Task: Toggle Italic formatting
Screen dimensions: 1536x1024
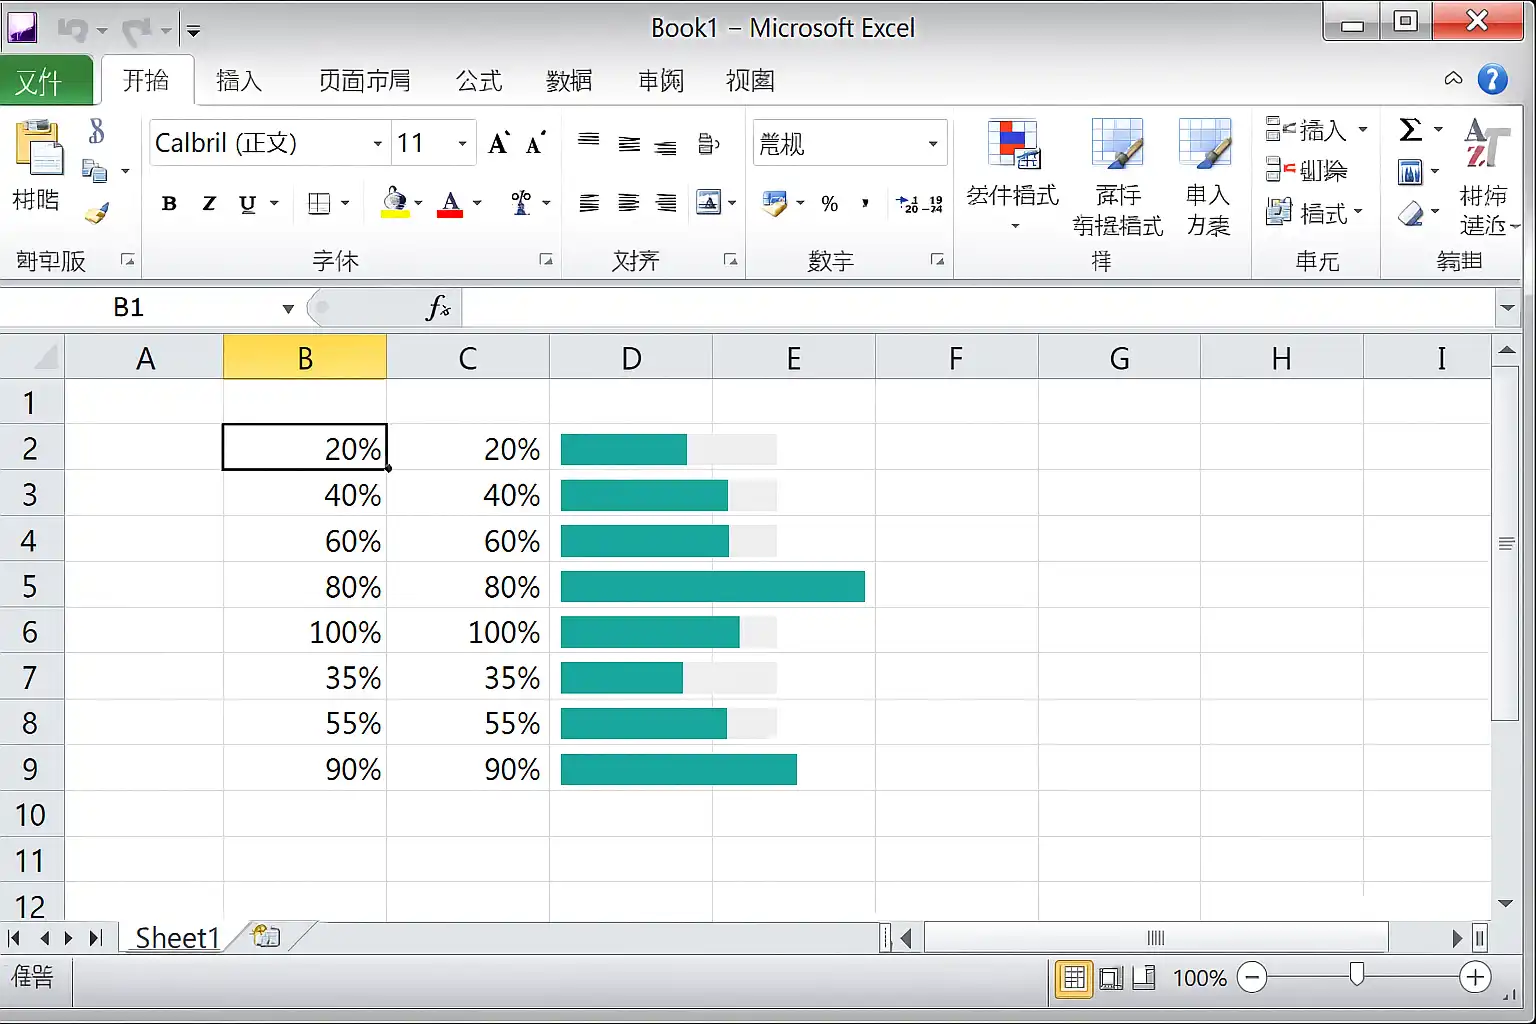Action: 209,203
